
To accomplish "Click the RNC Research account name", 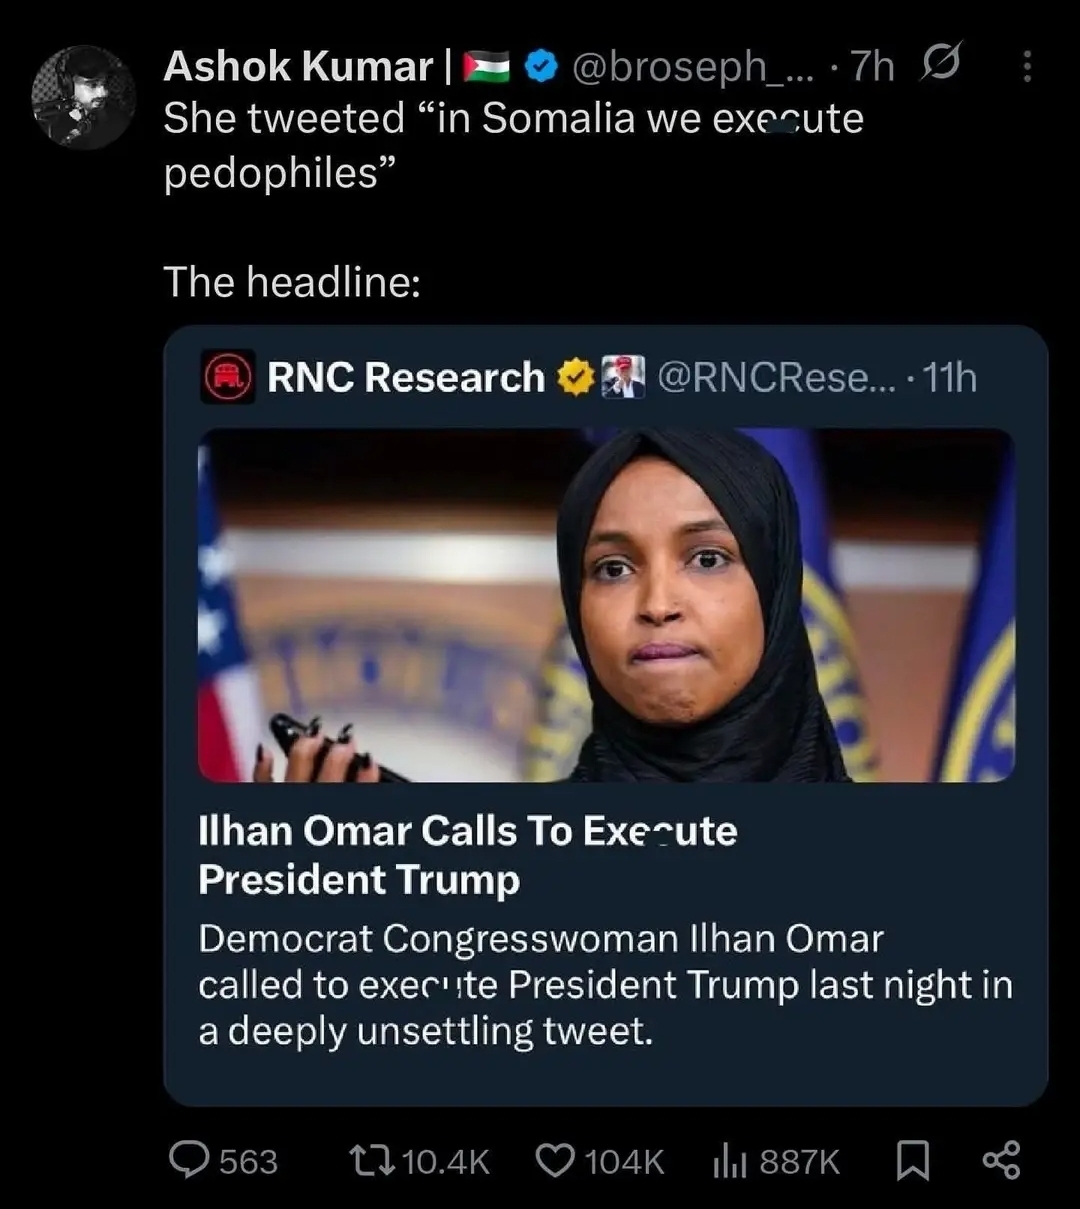I will (405, 378).
